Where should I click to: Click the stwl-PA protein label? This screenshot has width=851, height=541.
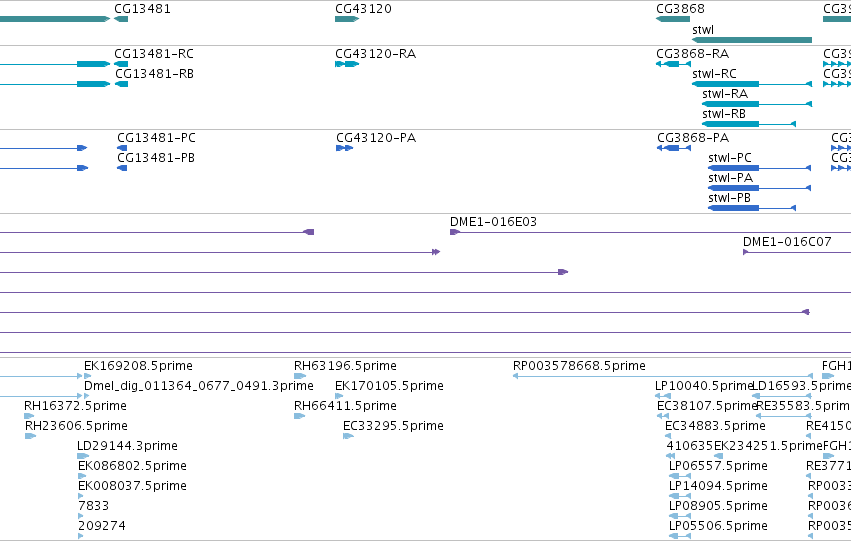point(730,178)
